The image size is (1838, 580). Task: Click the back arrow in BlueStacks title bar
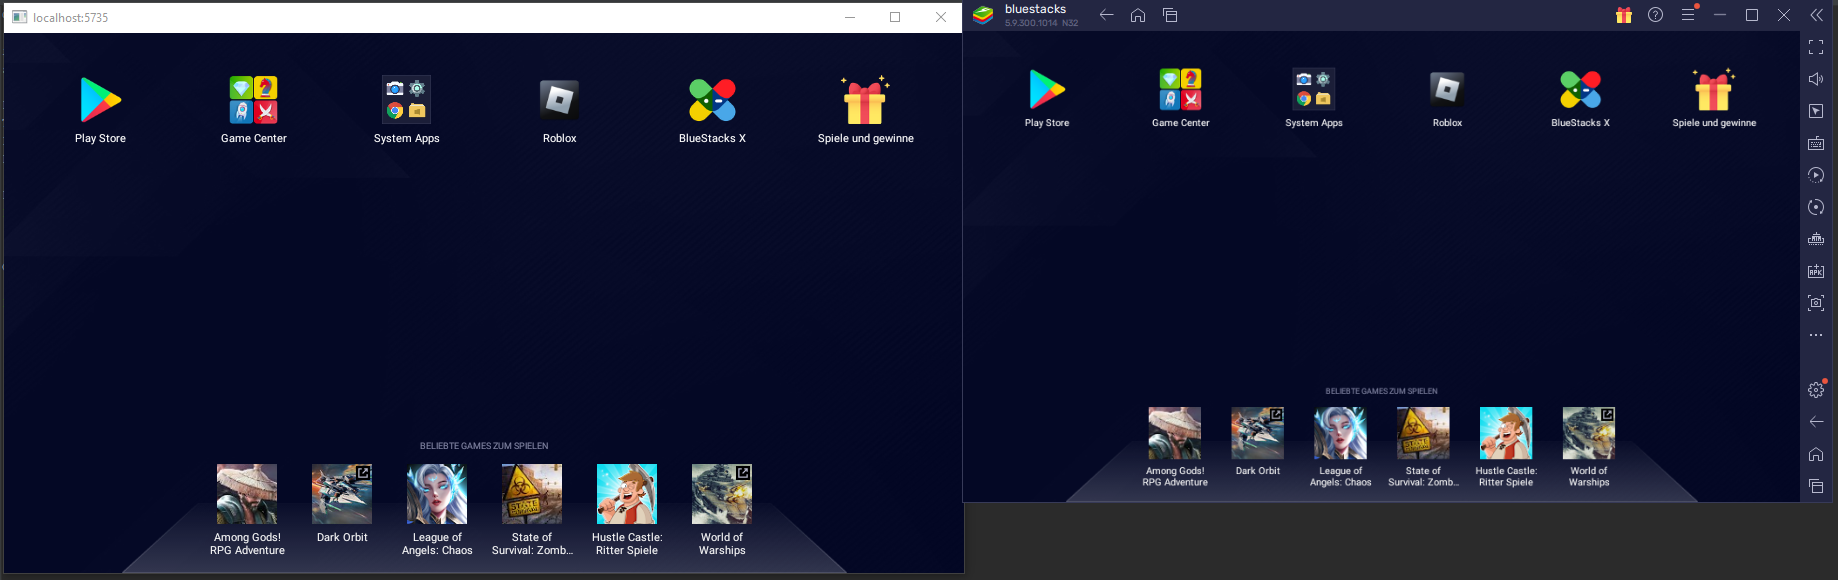pos(1106,15)
